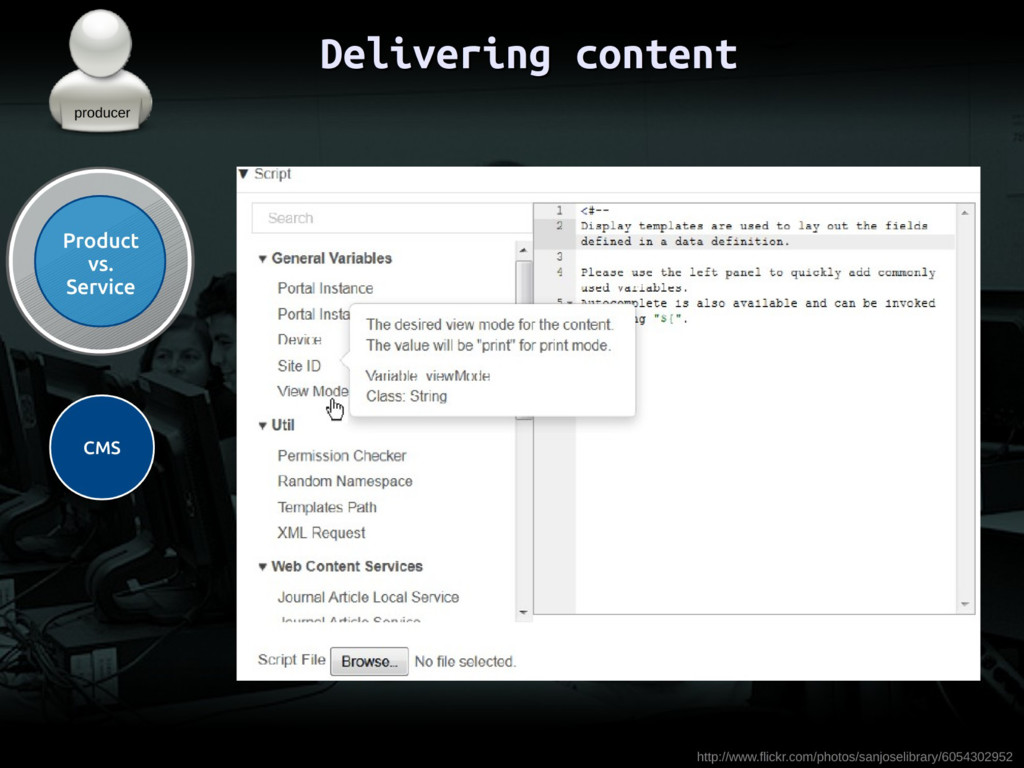Click the flickr photo credit URL
This screenshot has width=1024, height=768.
point(854,757)
